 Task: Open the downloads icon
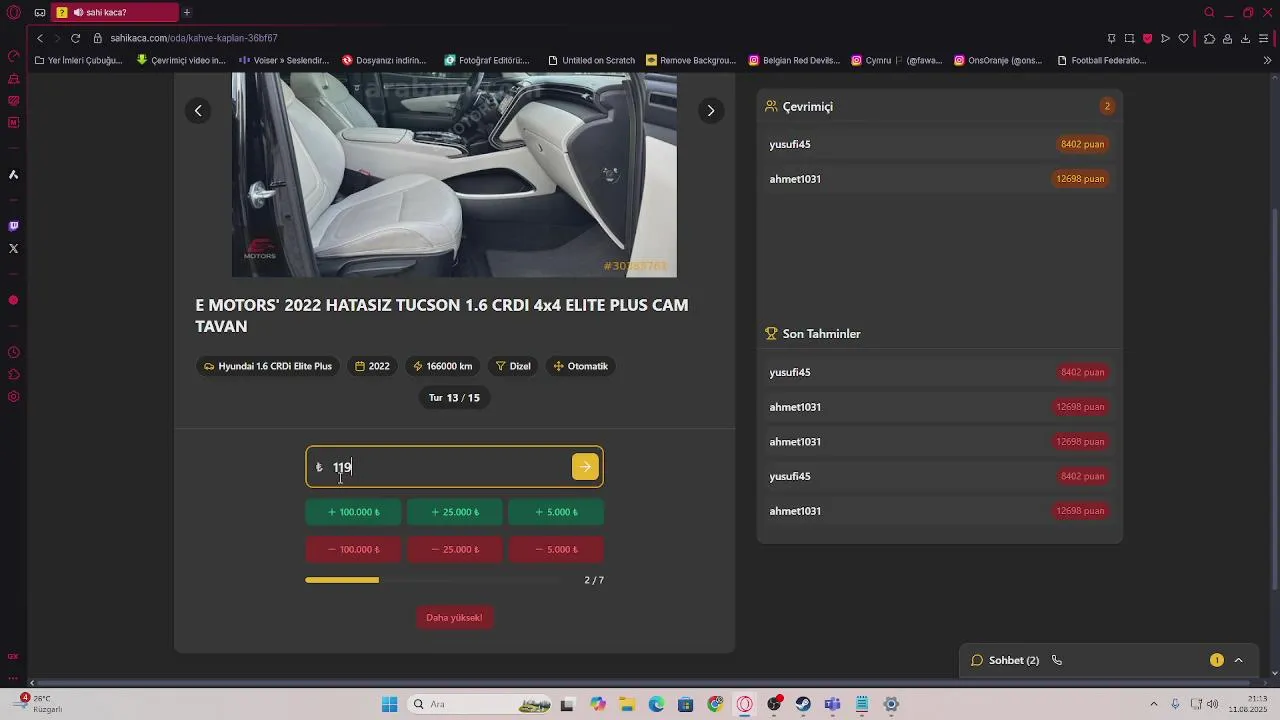(1245, 38)
